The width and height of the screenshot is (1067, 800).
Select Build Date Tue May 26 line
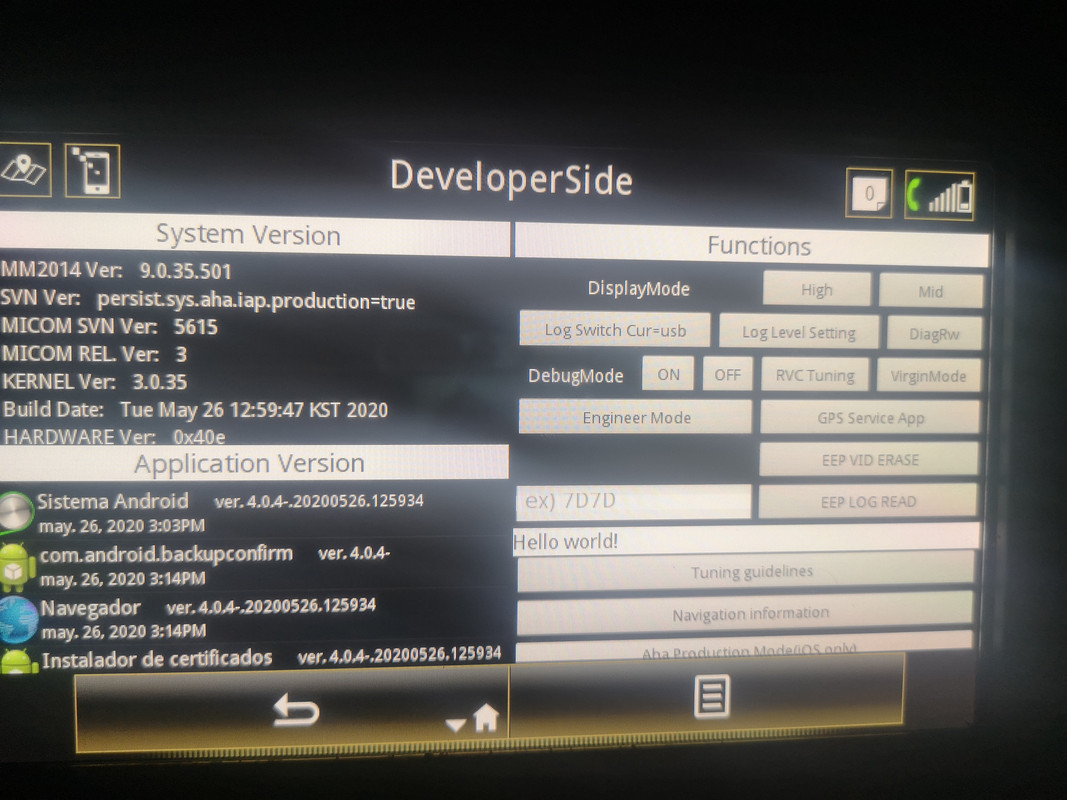[195, 410]
